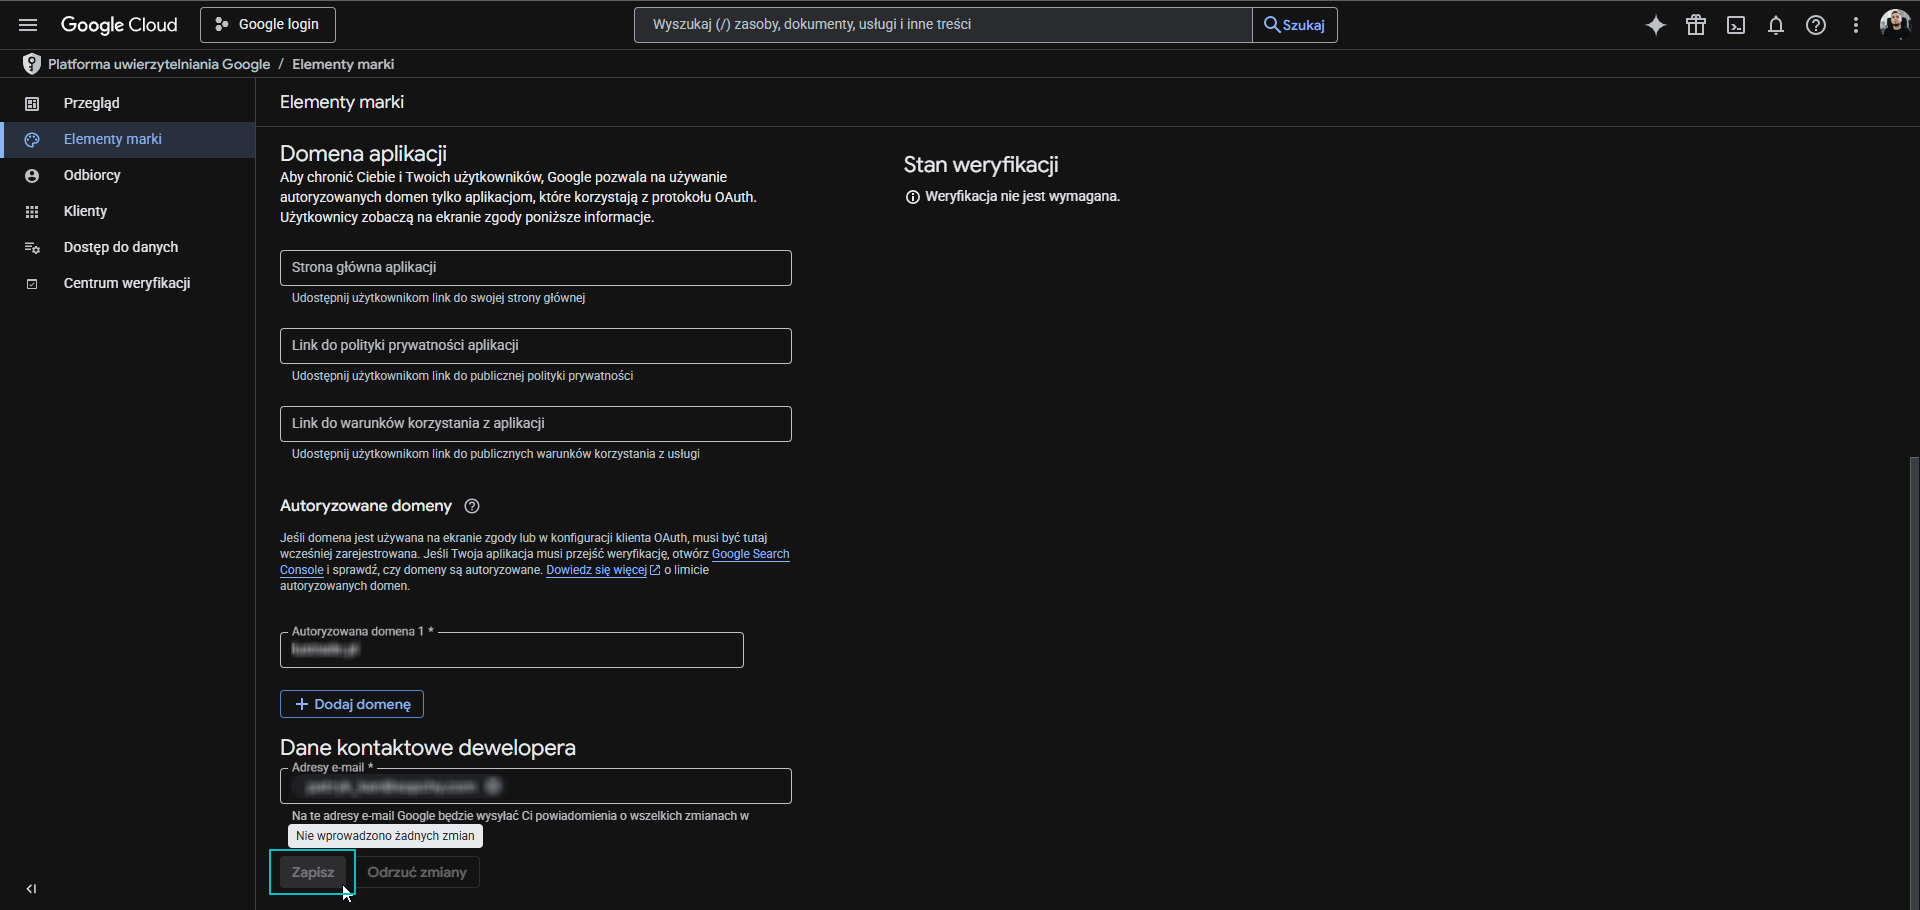Open the notifications bell
This screenshot has height=910, width=1920.
(x=1776, y=25)
